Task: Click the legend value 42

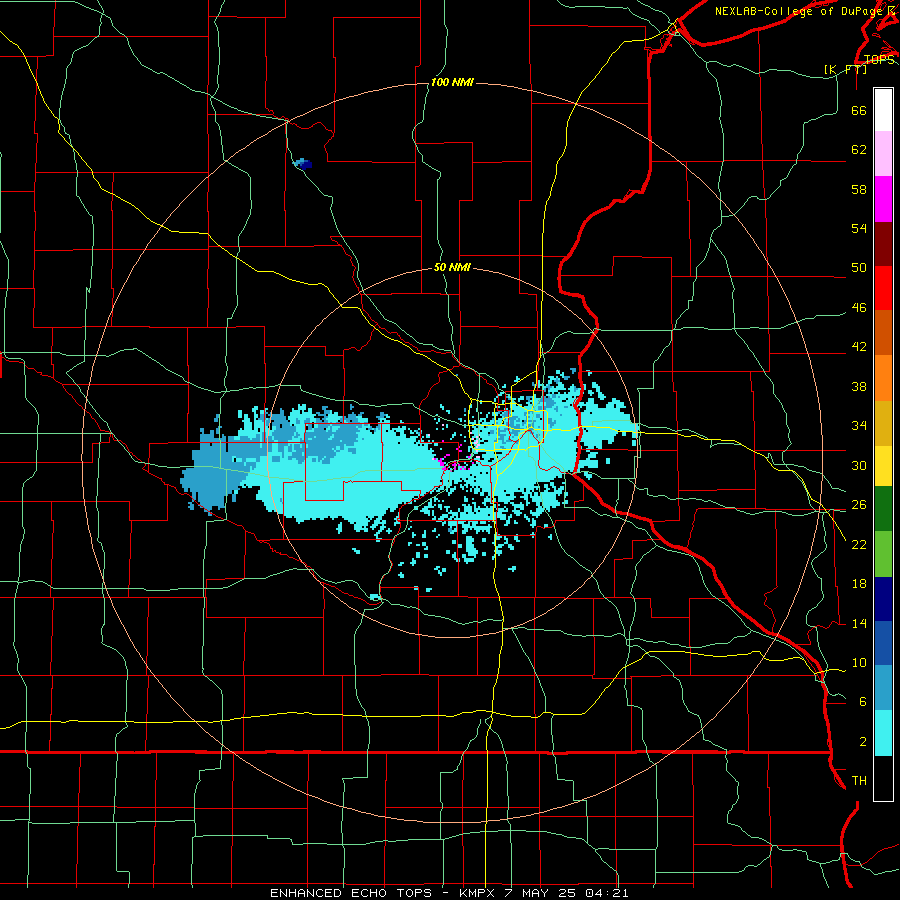Action: (x=859, y=347)
